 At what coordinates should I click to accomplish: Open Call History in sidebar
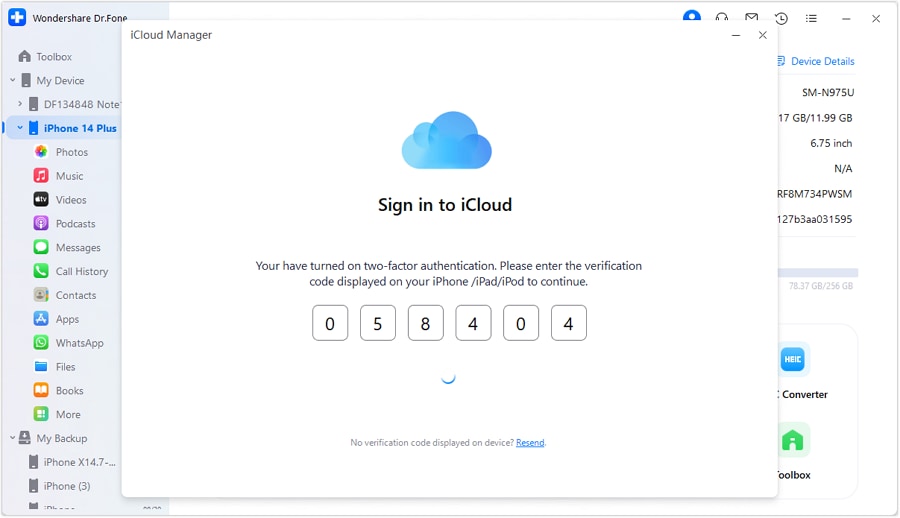[82, 272]
